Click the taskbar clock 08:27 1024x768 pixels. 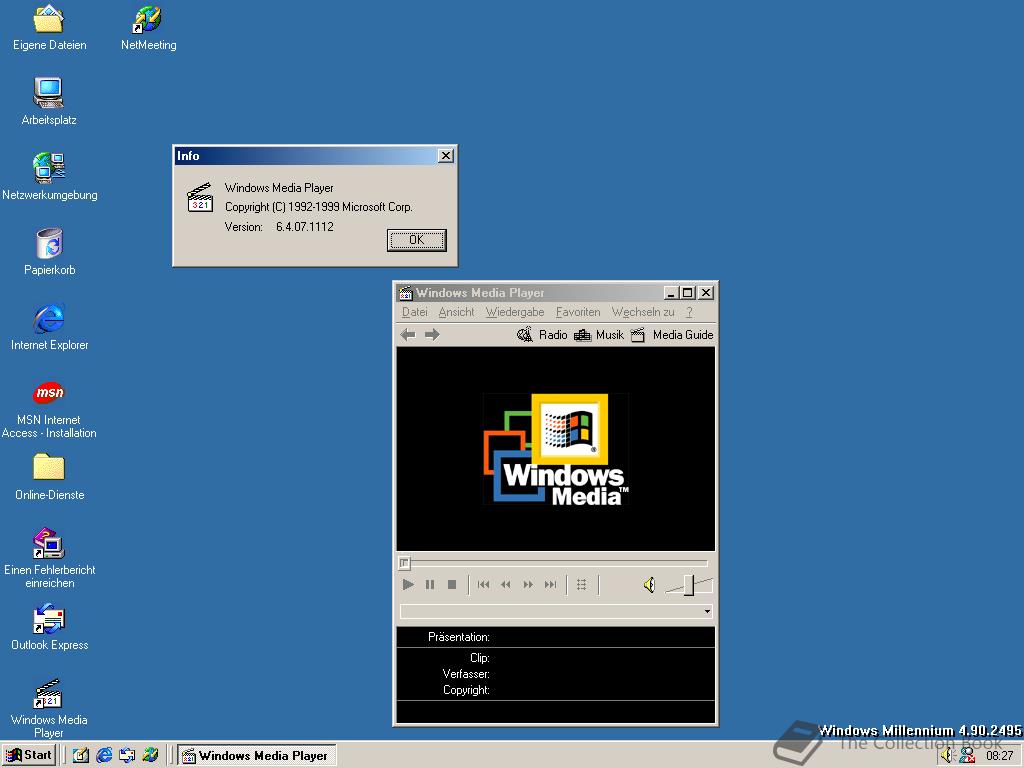[999, 756]
